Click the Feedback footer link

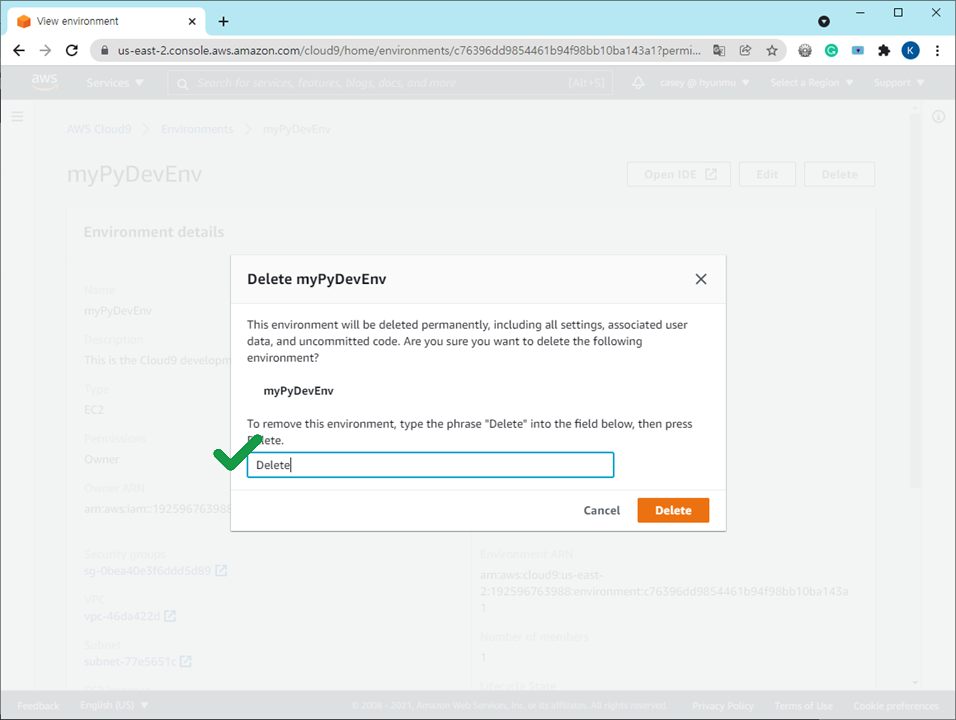click(38, 705)
